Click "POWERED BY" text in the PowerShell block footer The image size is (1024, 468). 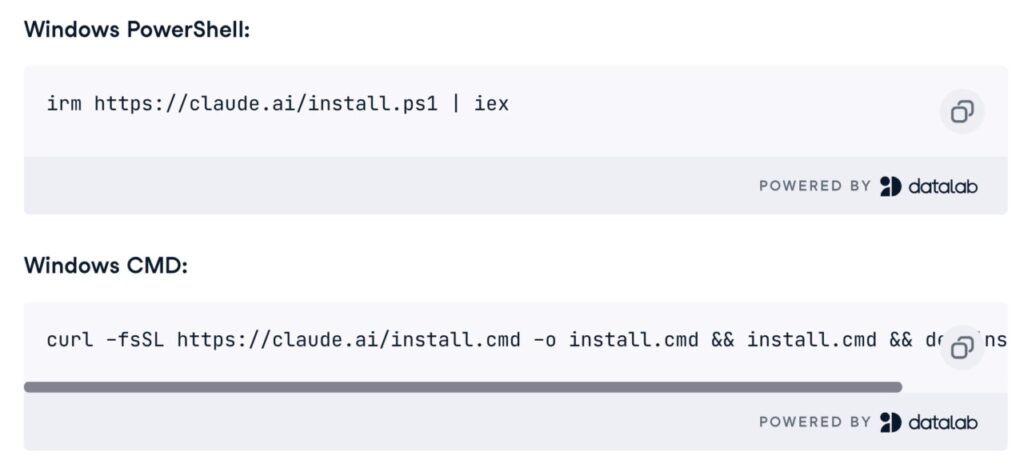(814, 186)
